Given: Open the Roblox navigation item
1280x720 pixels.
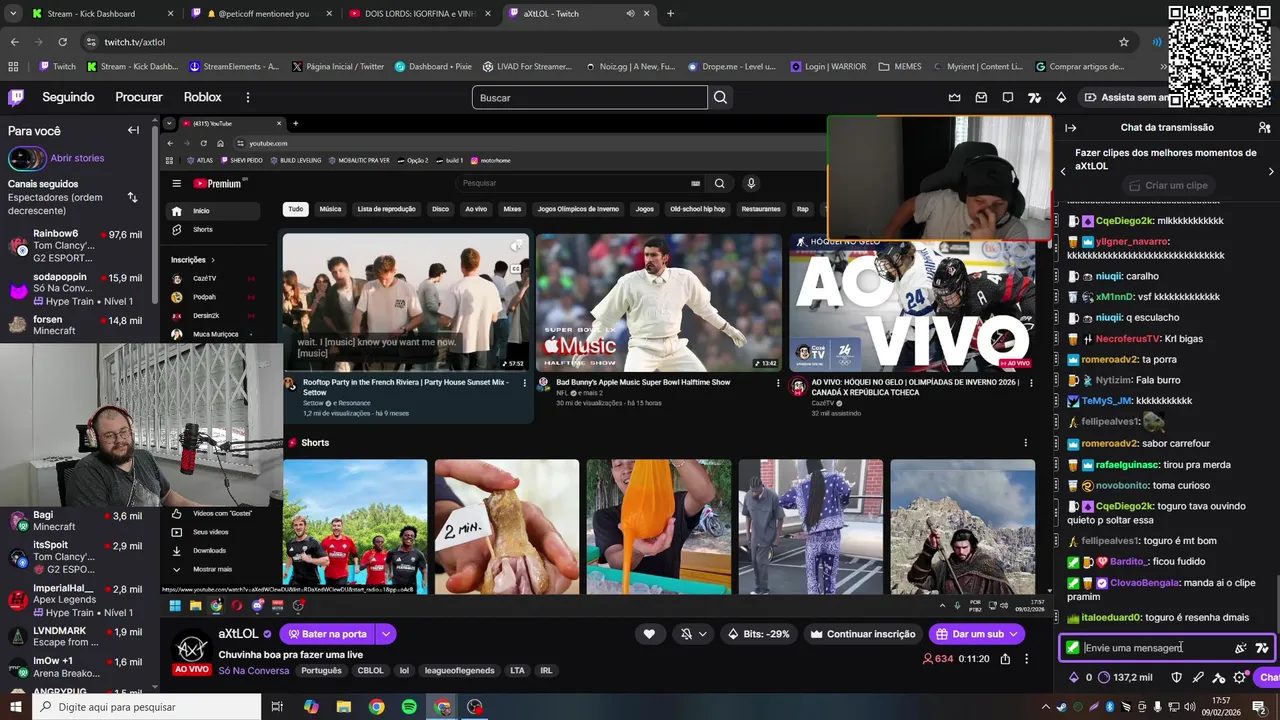Looking at the screenshot, I should 203,97.
